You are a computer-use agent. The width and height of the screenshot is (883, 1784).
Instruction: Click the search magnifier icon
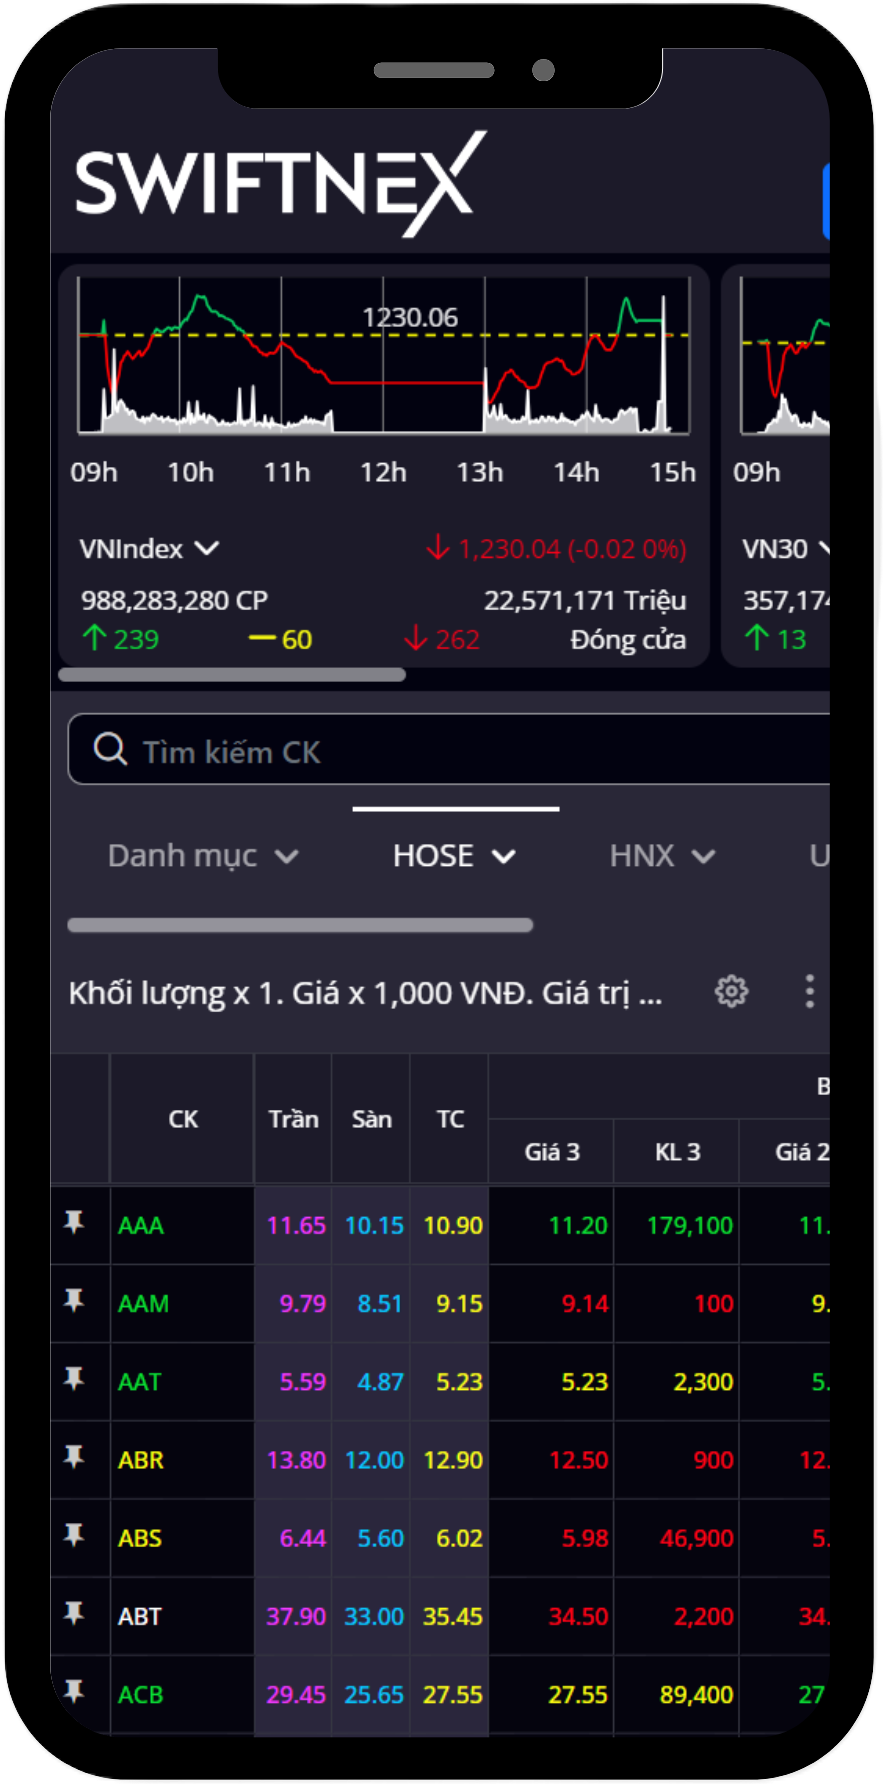pos(110,749)
